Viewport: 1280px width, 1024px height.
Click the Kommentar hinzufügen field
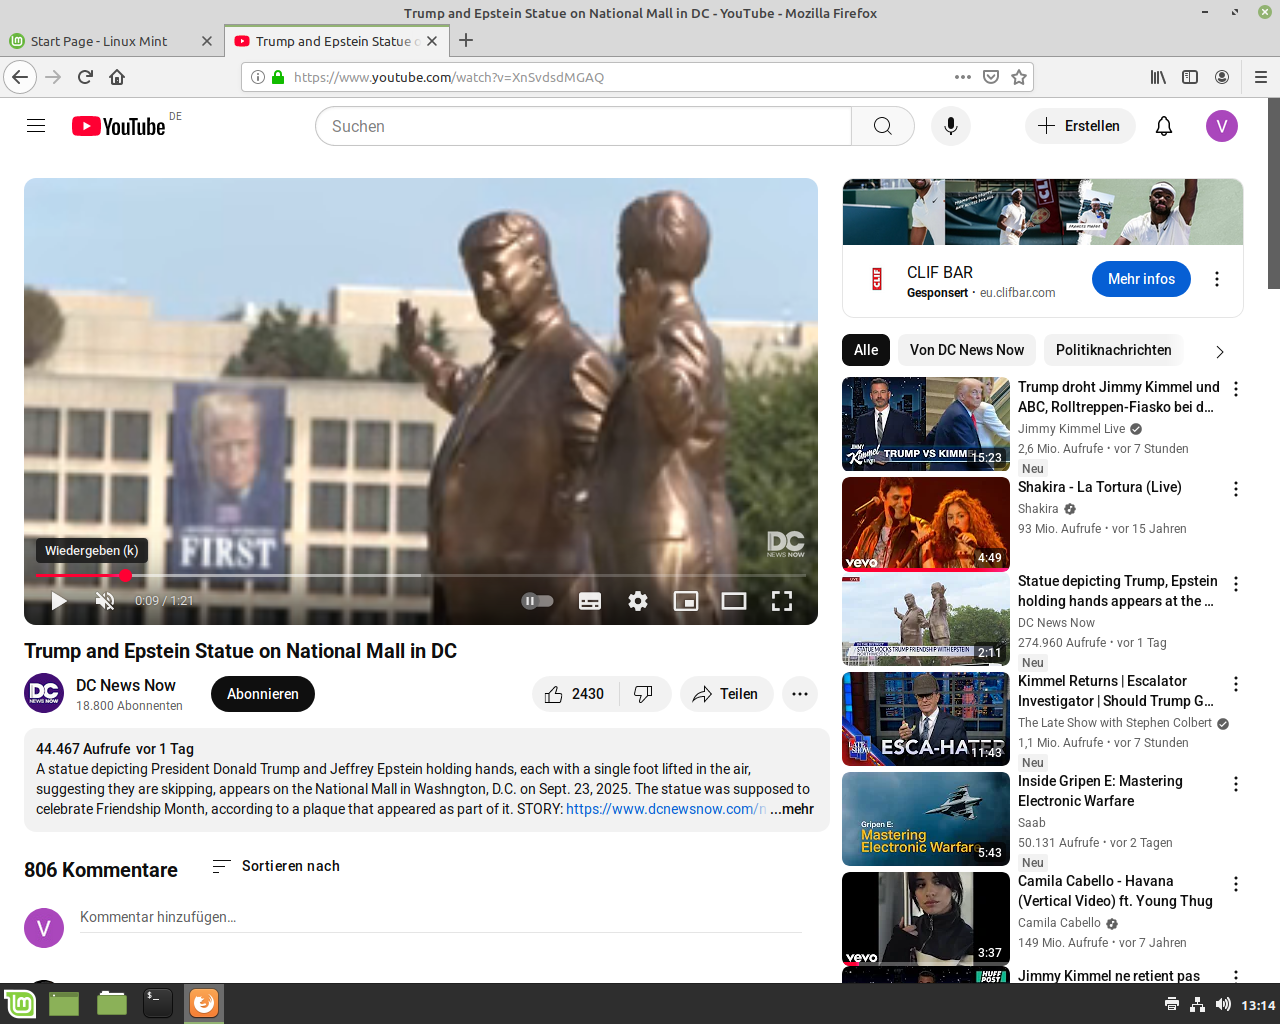click(441, 917)
